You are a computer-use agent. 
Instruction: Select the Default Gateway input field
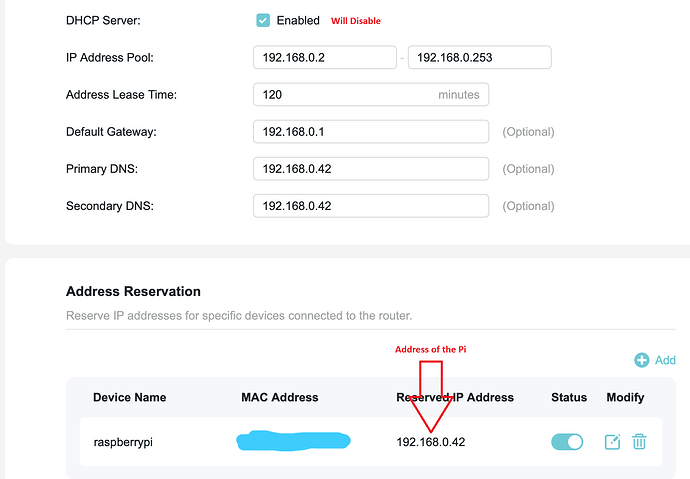click(x=370, y=132)
